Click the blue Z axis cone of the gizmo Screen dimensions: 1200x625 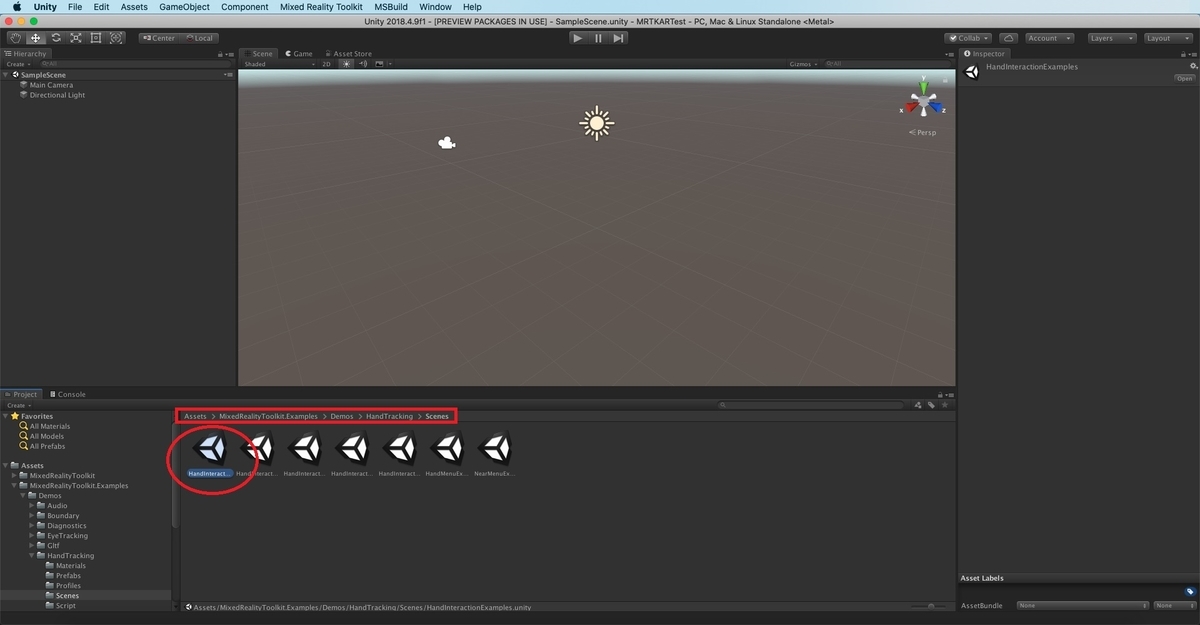point(936,108)
